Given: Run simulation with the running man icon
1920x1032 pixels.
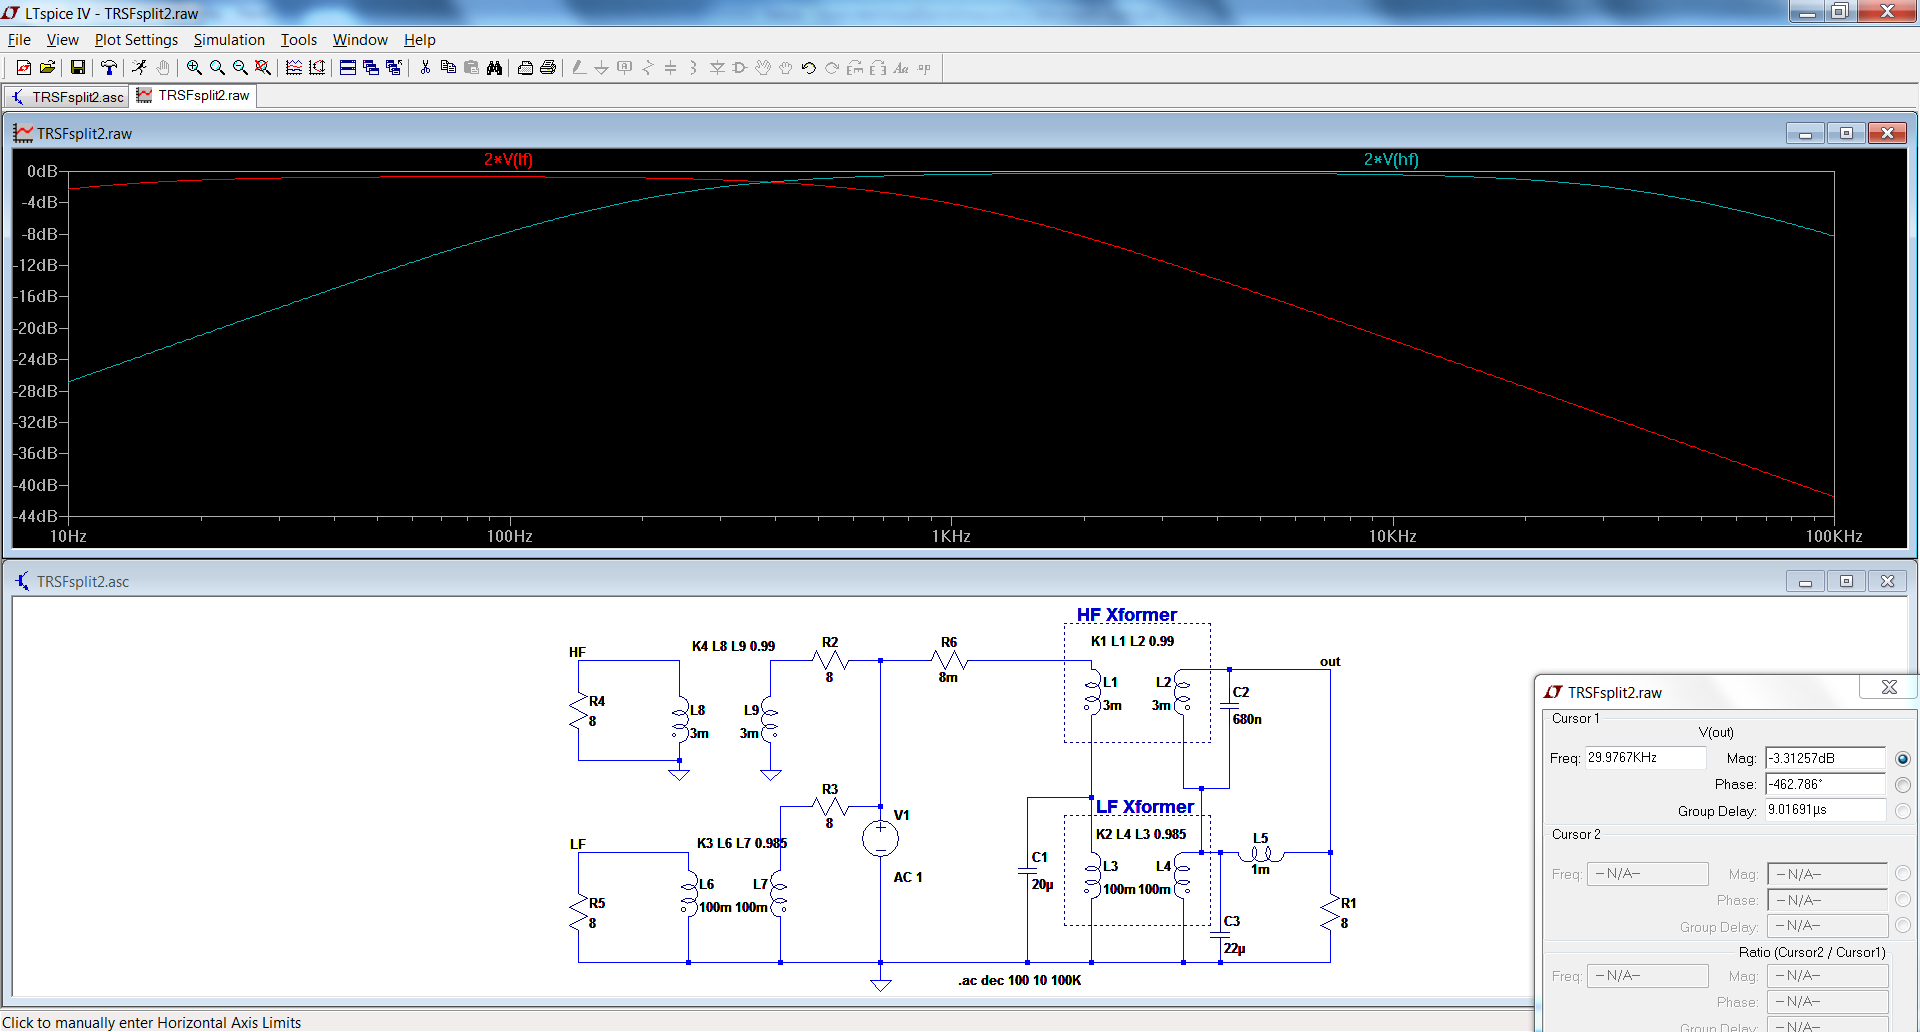Looking at the screenshot, I should point(139,68).
